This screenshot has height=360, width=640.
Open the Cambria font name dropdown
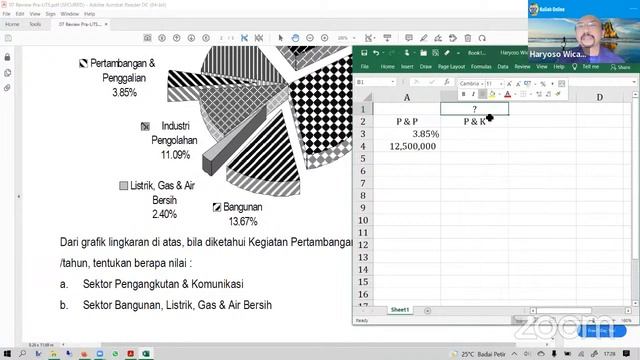[x=482, y=84]
